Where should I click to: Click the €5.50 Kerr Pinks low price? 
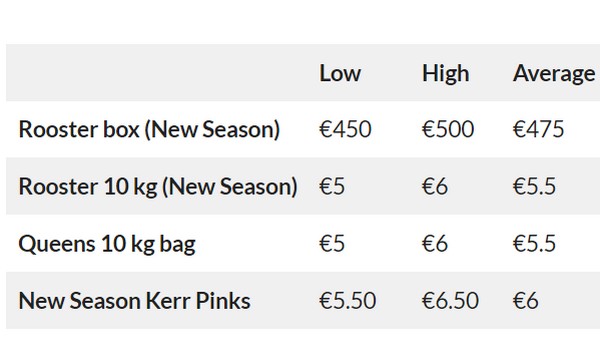tap(348, 301)
